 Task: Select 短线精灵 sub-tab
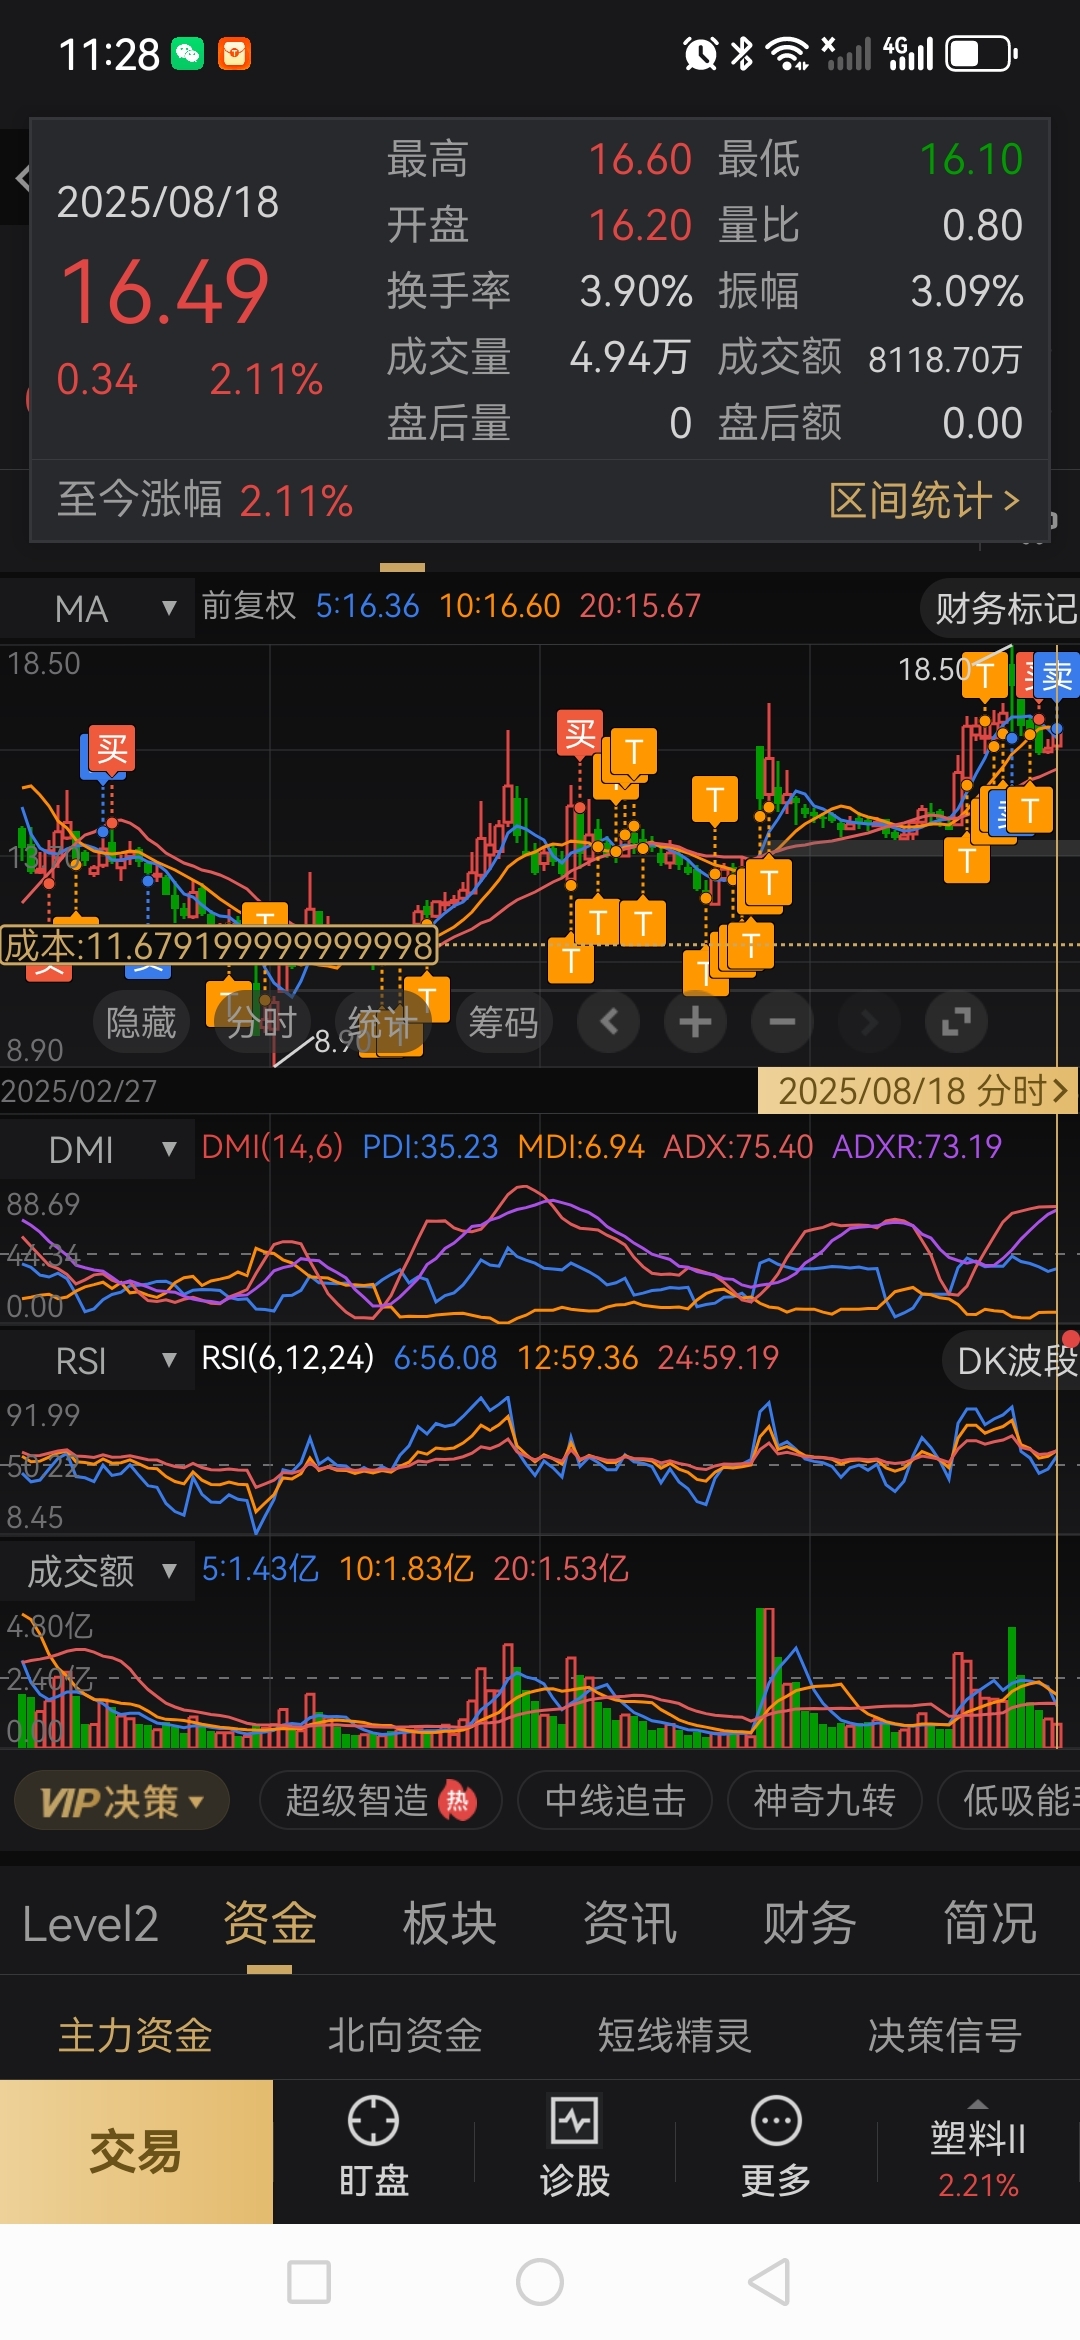click(x=675, y=2036)
